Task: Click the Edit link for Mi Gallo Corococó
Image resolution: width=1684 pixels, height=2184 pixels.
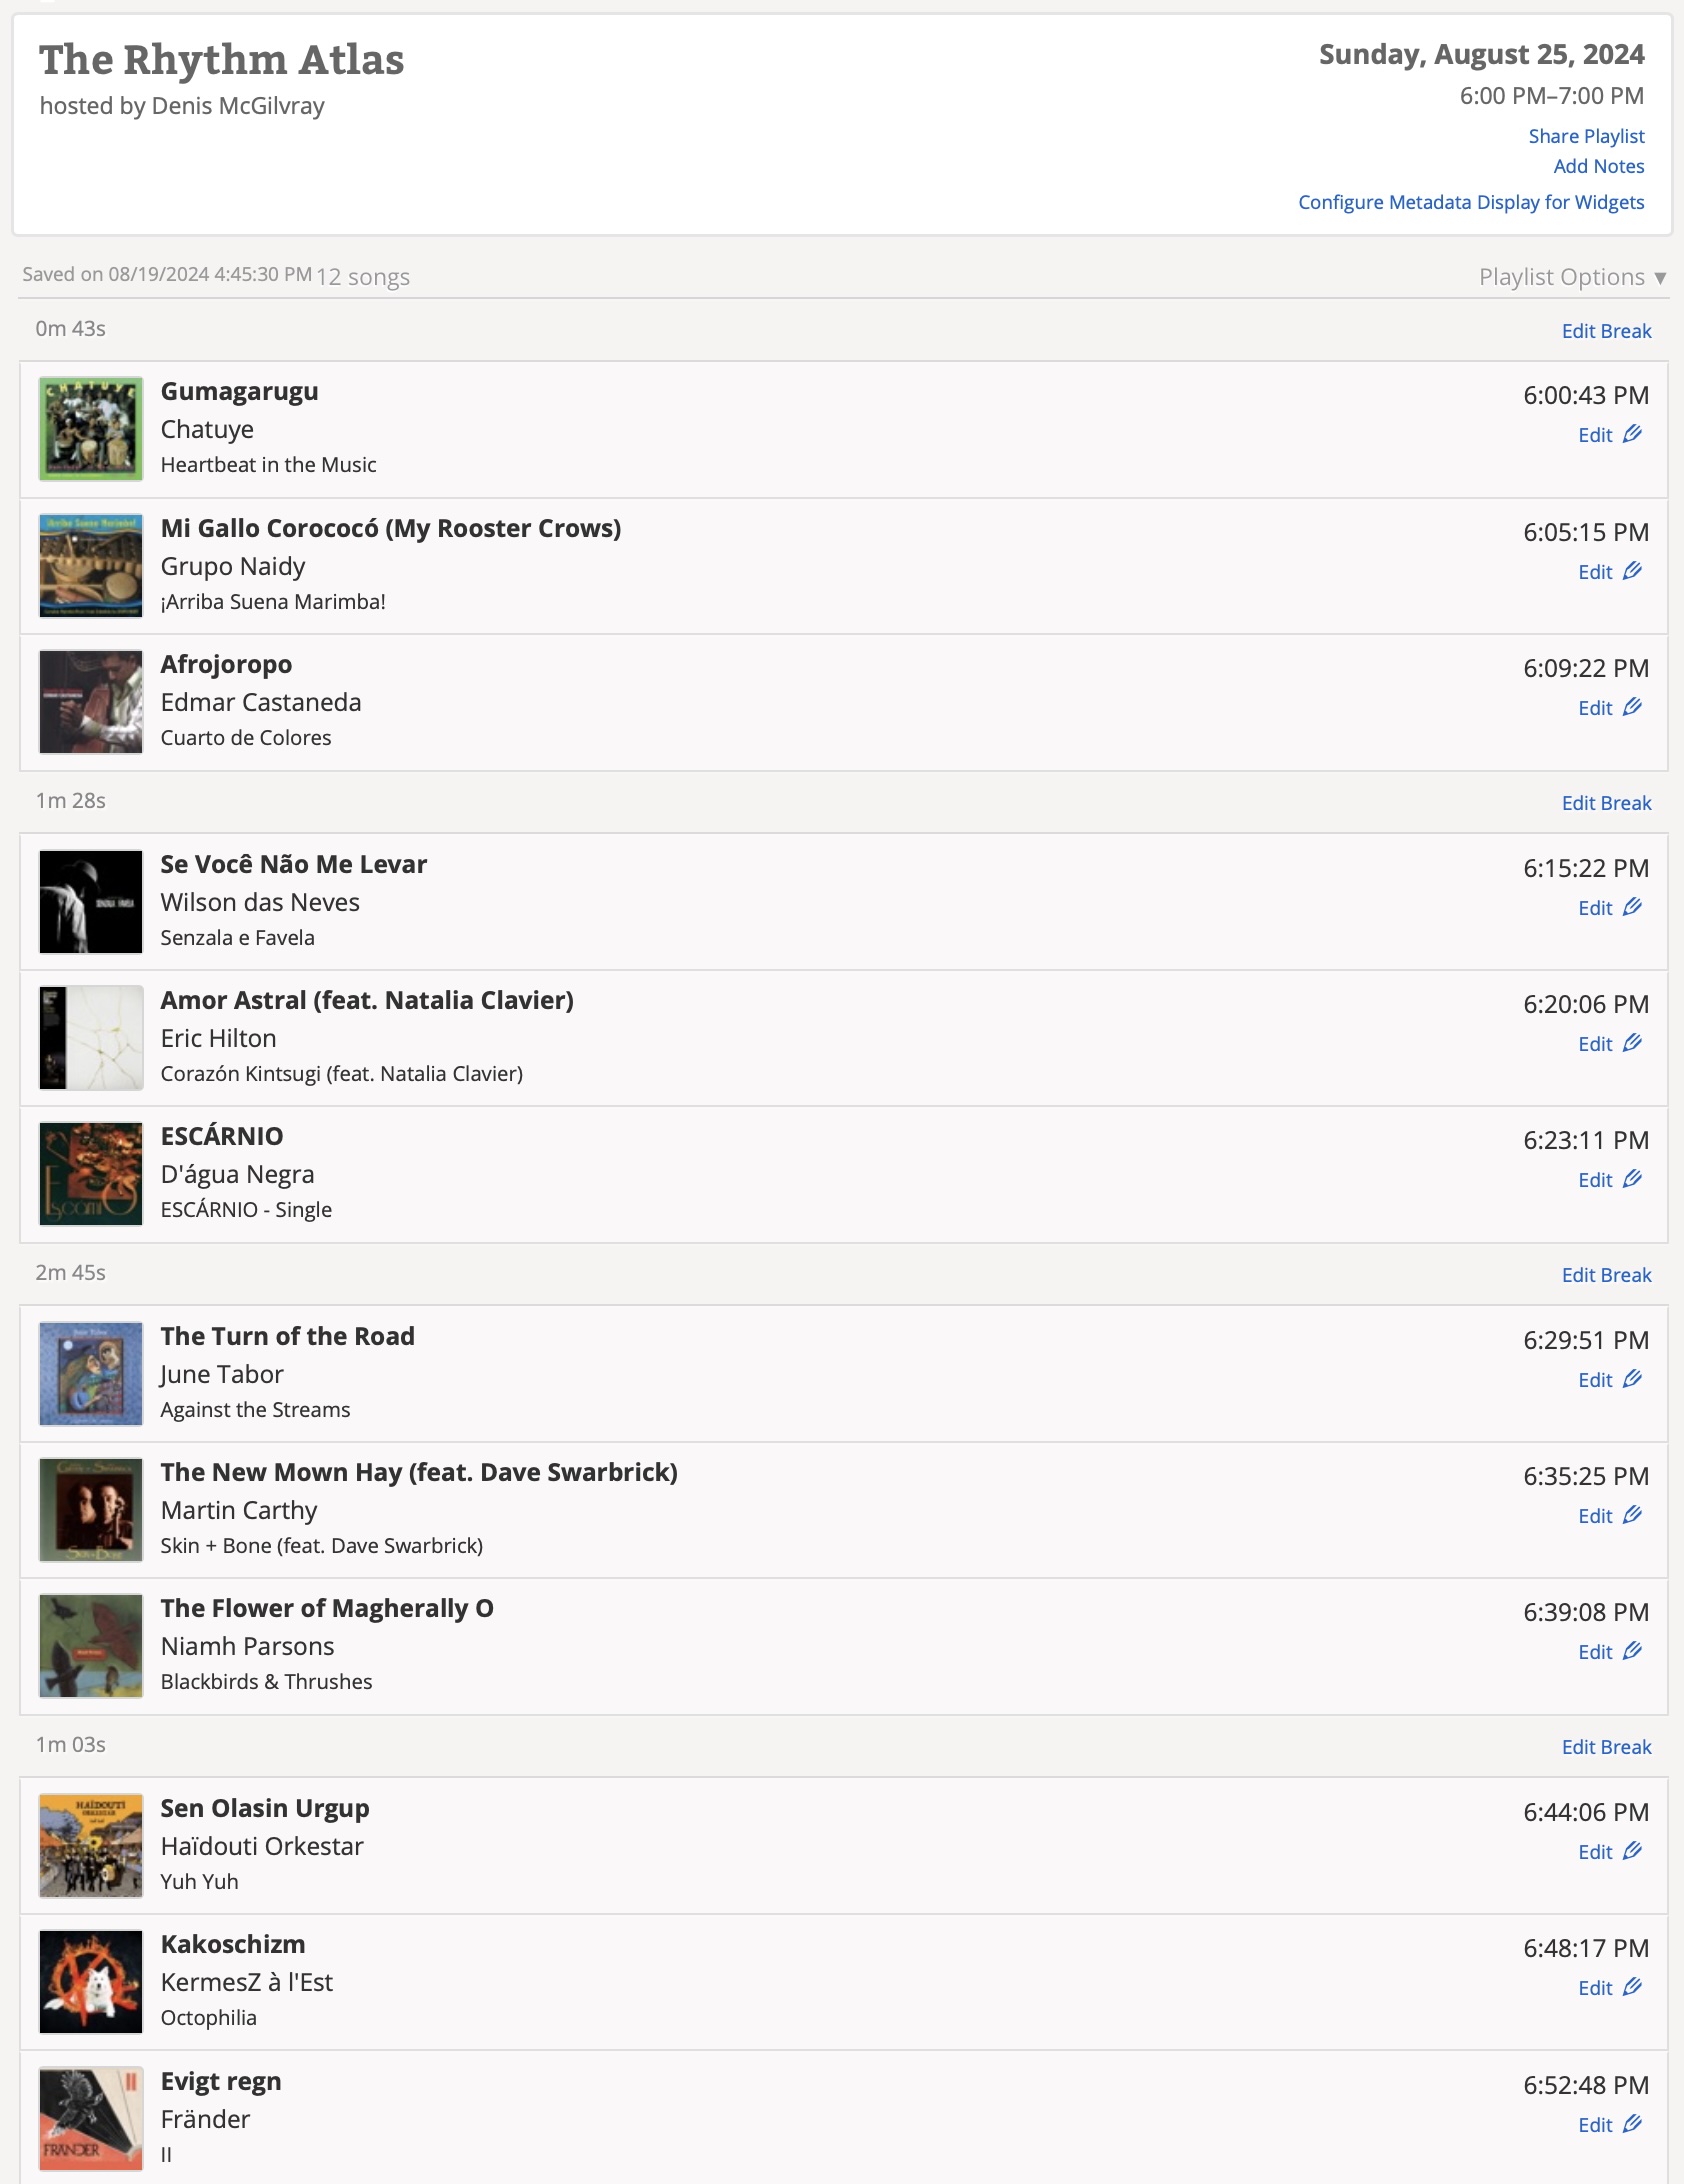Action: [x=1596, y=572]
